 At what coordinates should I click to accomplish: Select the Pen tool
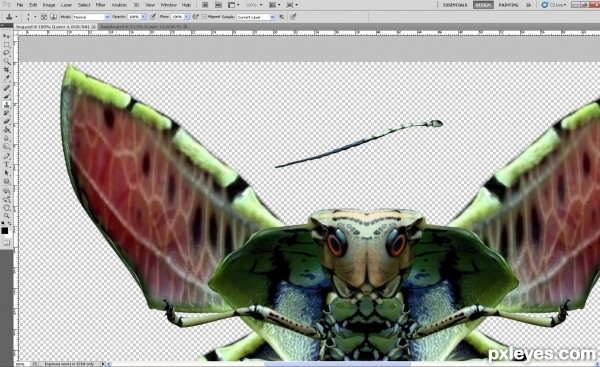(7, 157)
